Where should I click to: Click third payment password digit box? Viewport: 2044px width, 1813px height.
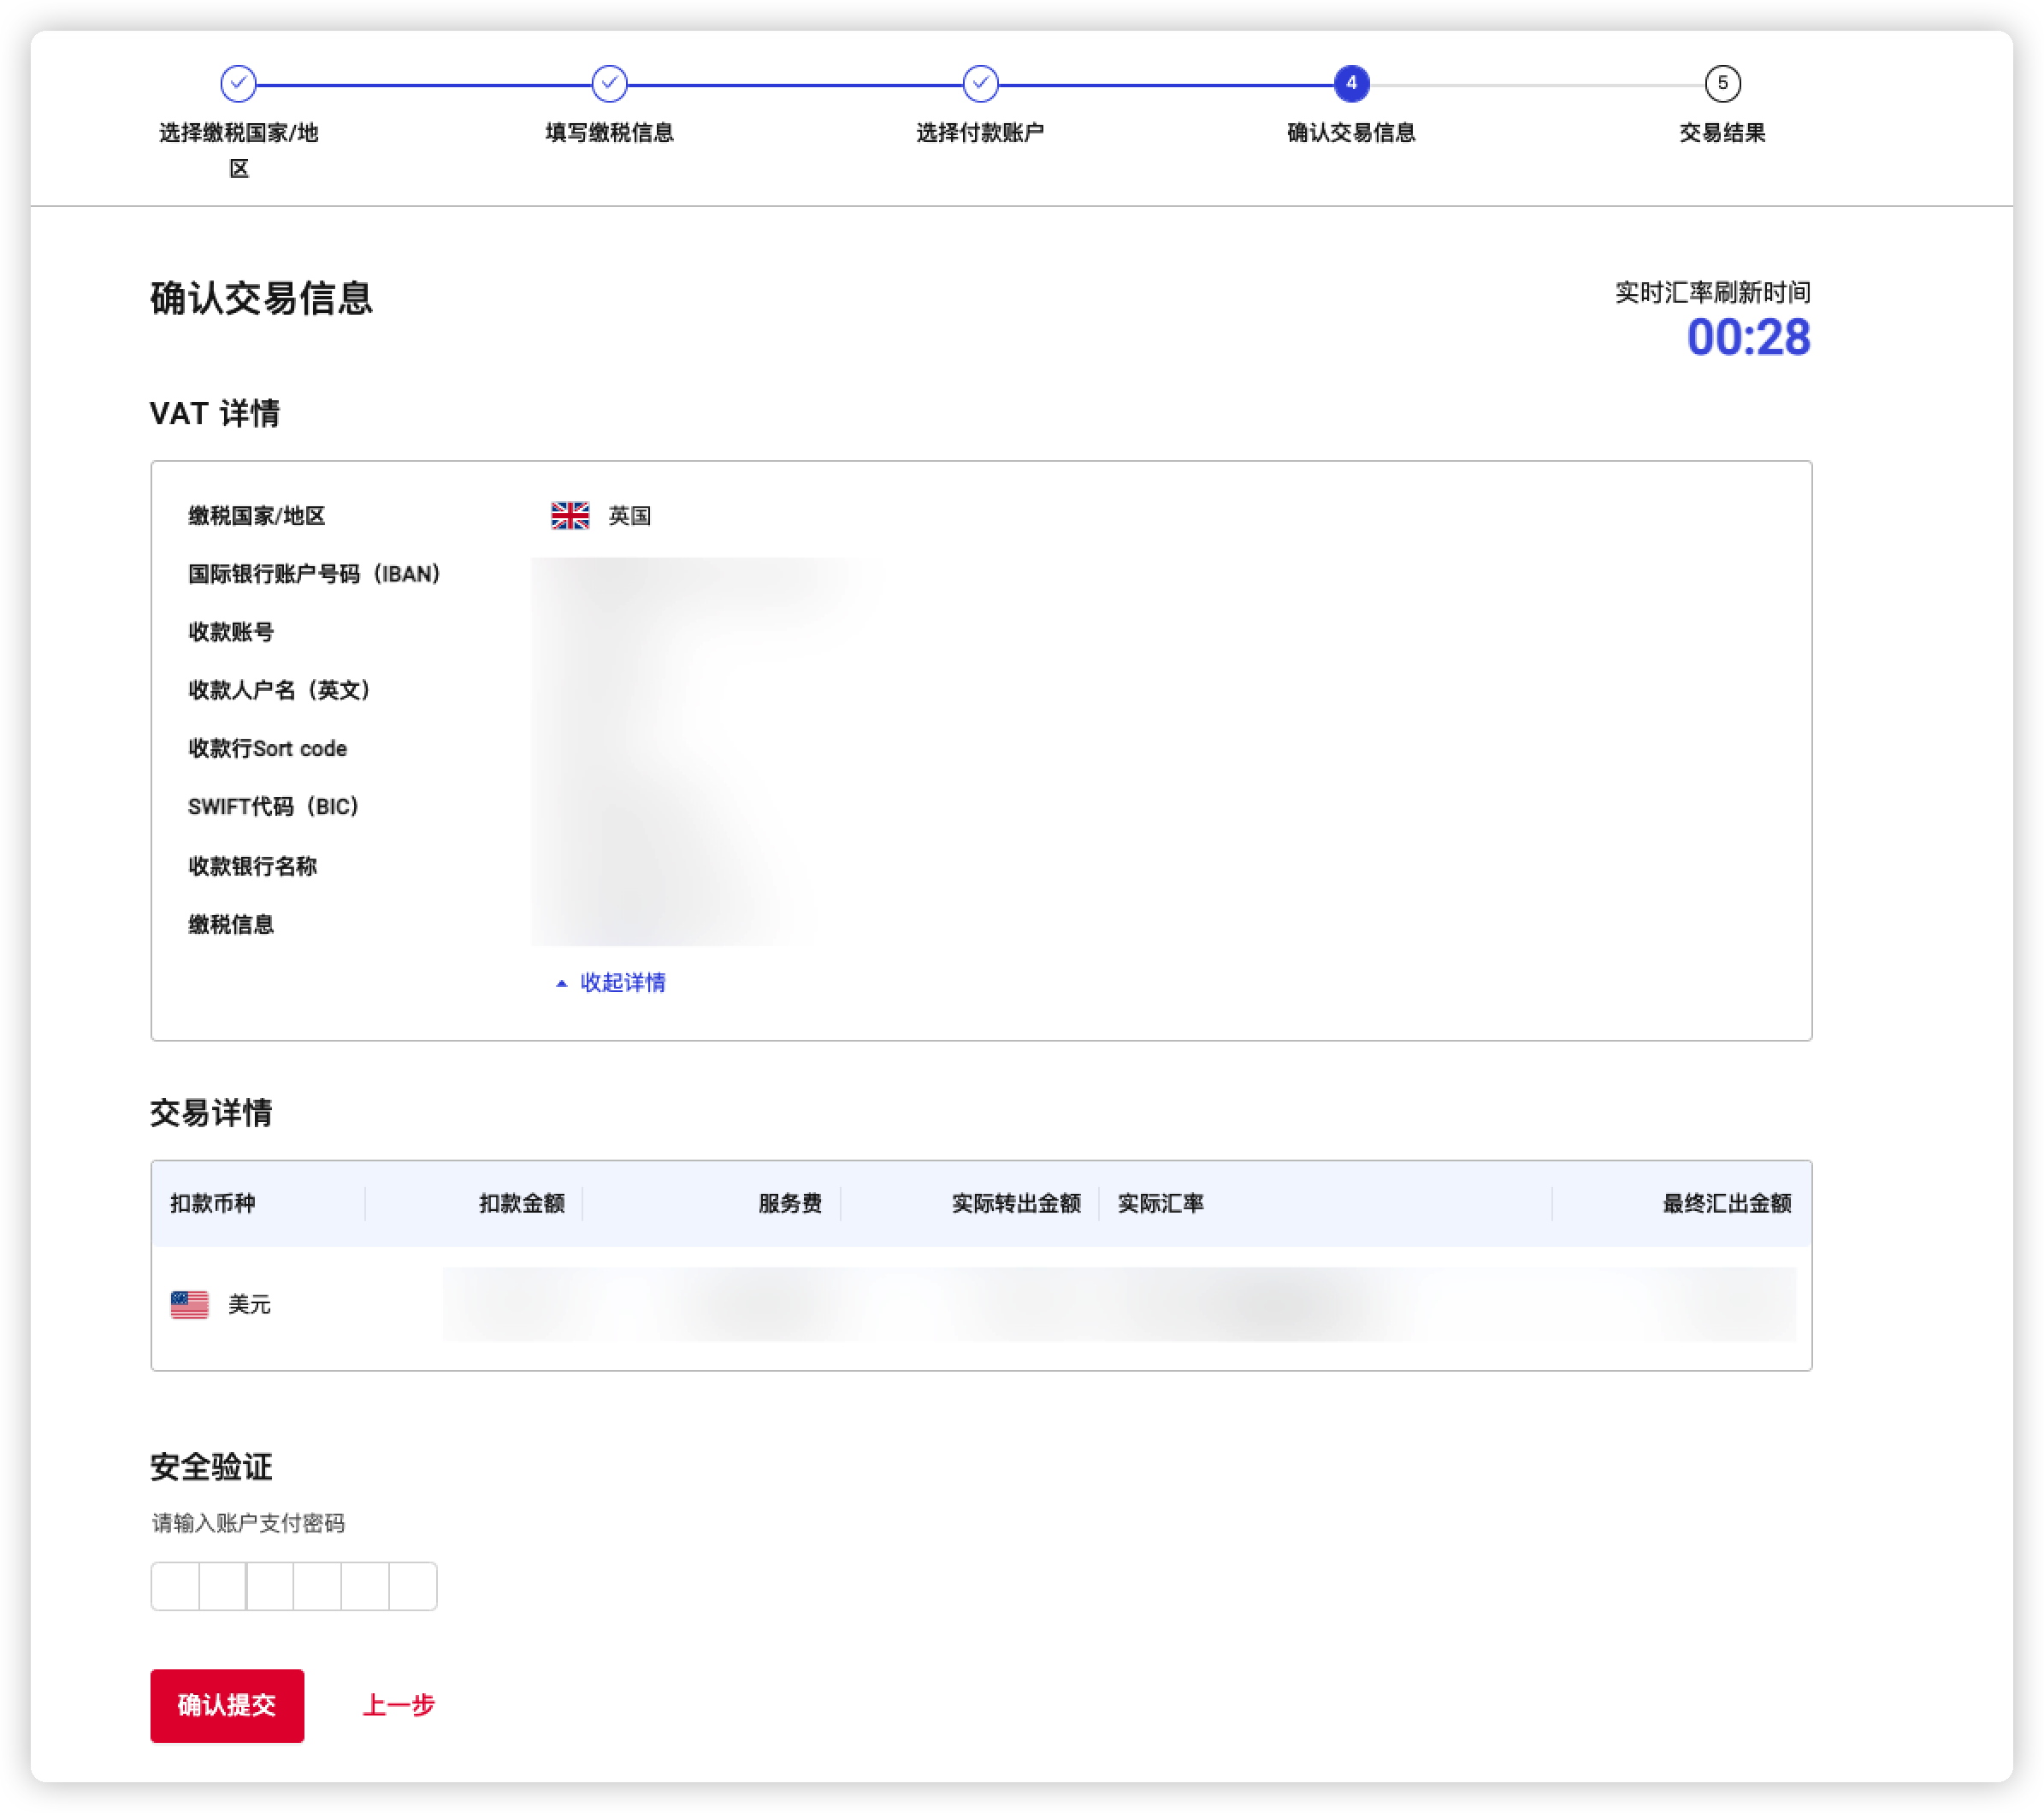tap(270, 1586)
